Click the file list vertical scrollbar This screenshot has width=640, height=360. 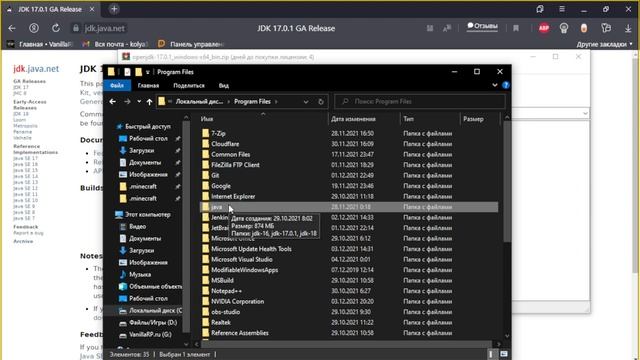coord(507,182)
